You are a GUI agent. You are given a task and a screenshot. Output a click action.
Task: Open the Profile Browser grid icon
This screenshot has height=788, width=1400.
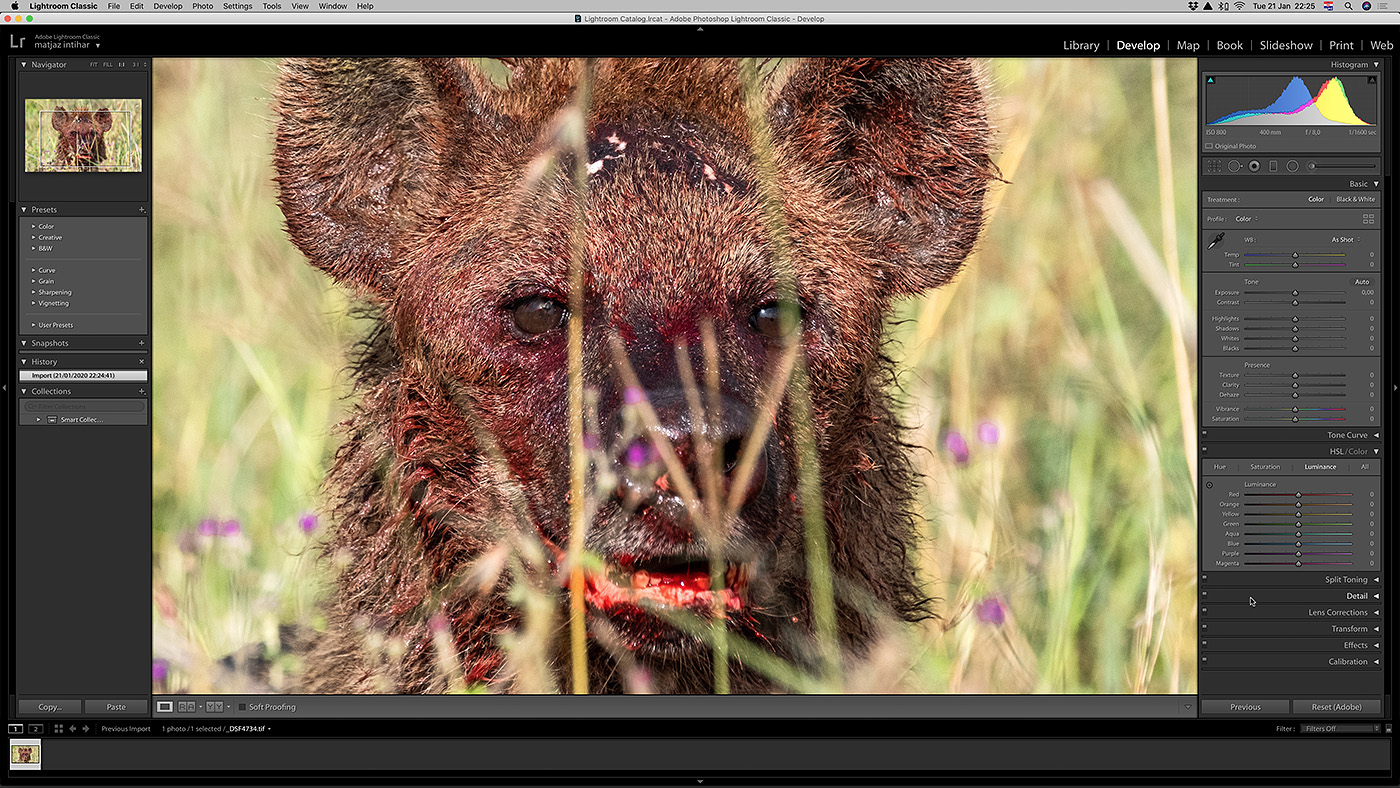coord(1368,219)
